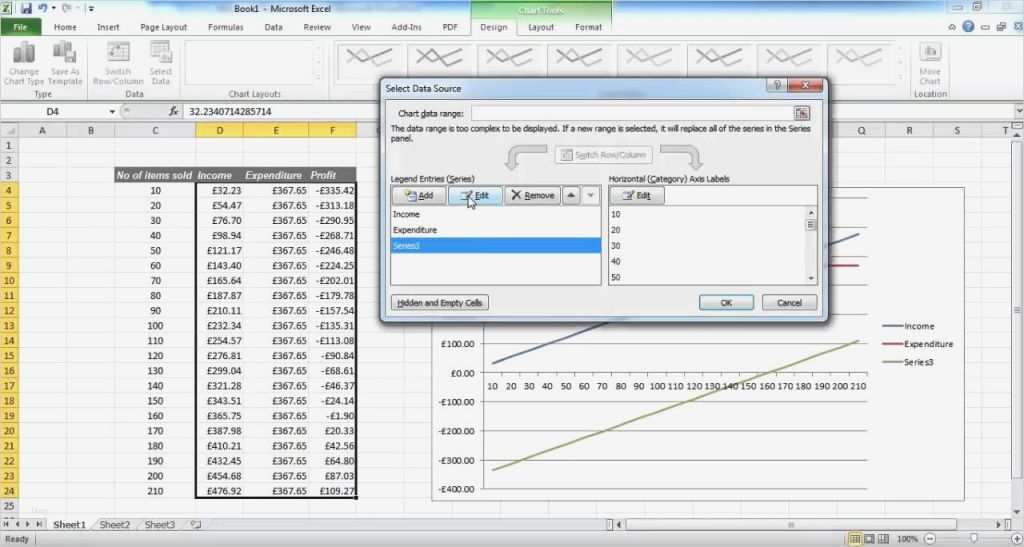Image resolution: width=1024 pixels, height=547 pixels.
Task: Click the Undo arrow in title bar
Action: (x=43, y=8)
